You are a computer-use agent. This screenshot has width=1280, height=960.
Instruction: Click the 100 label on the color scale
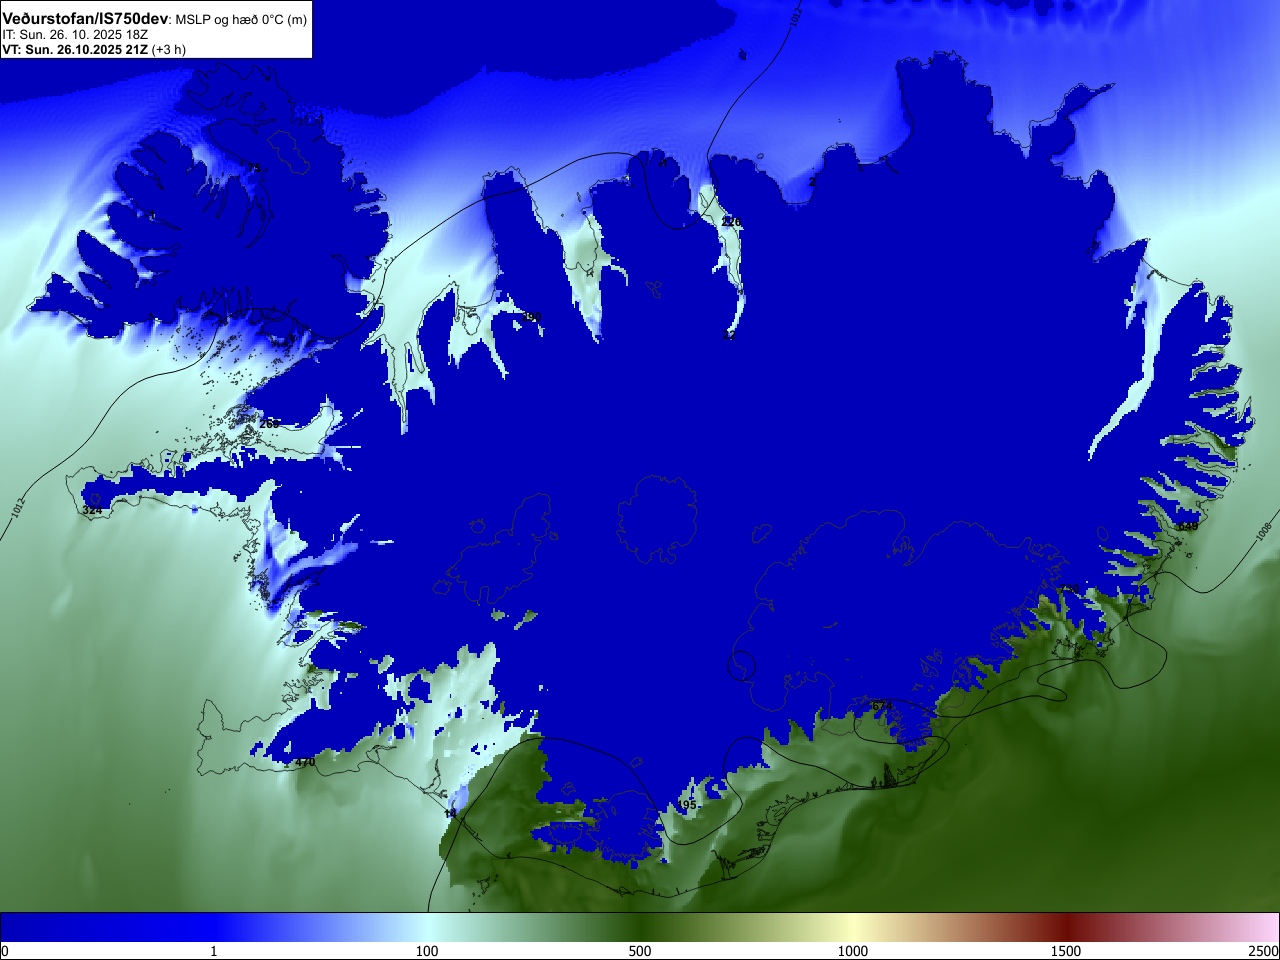427,951
